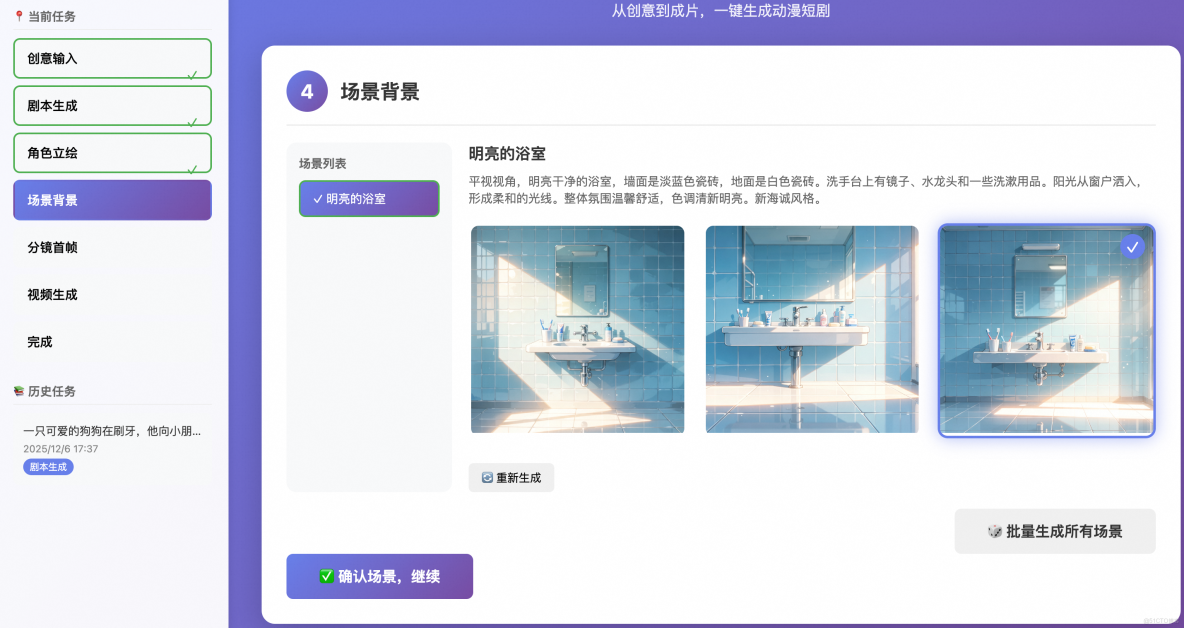Select the first bathroom scene image
This screenshot has width=1184, height=628.
point(577,329)
